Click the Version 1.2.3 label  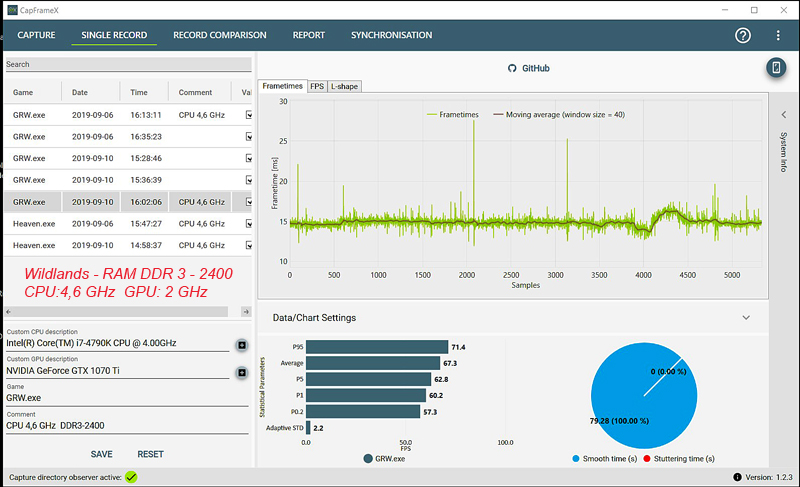[x=769, y=477]
